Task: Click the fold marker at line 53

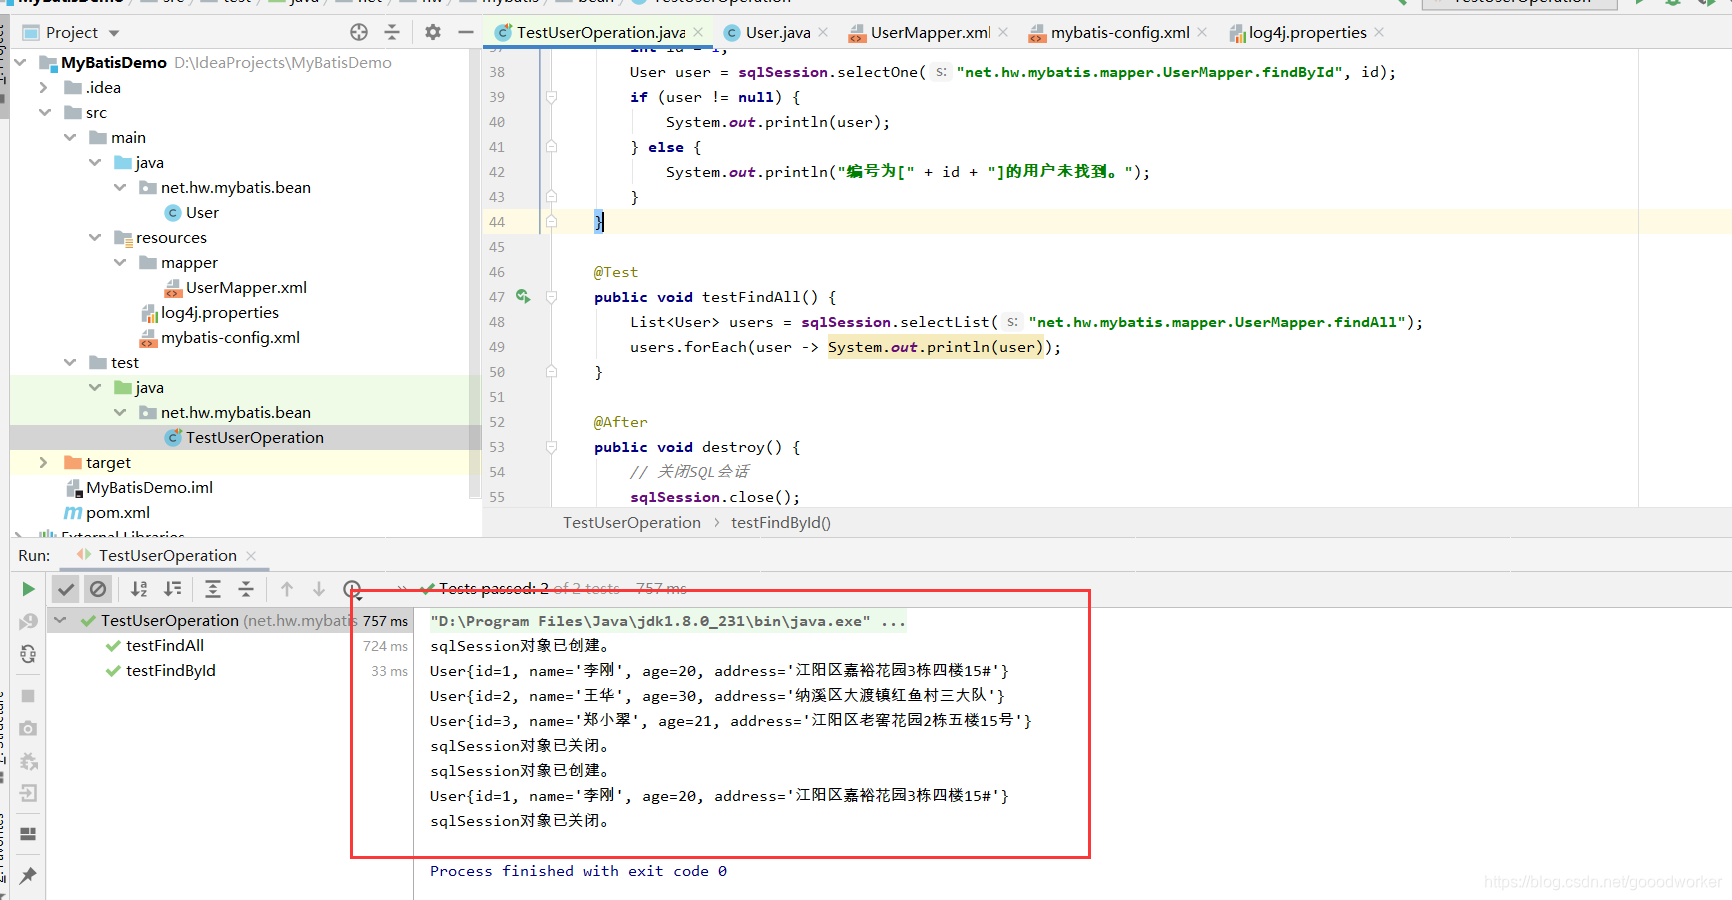Action: (x=551, y=447)
